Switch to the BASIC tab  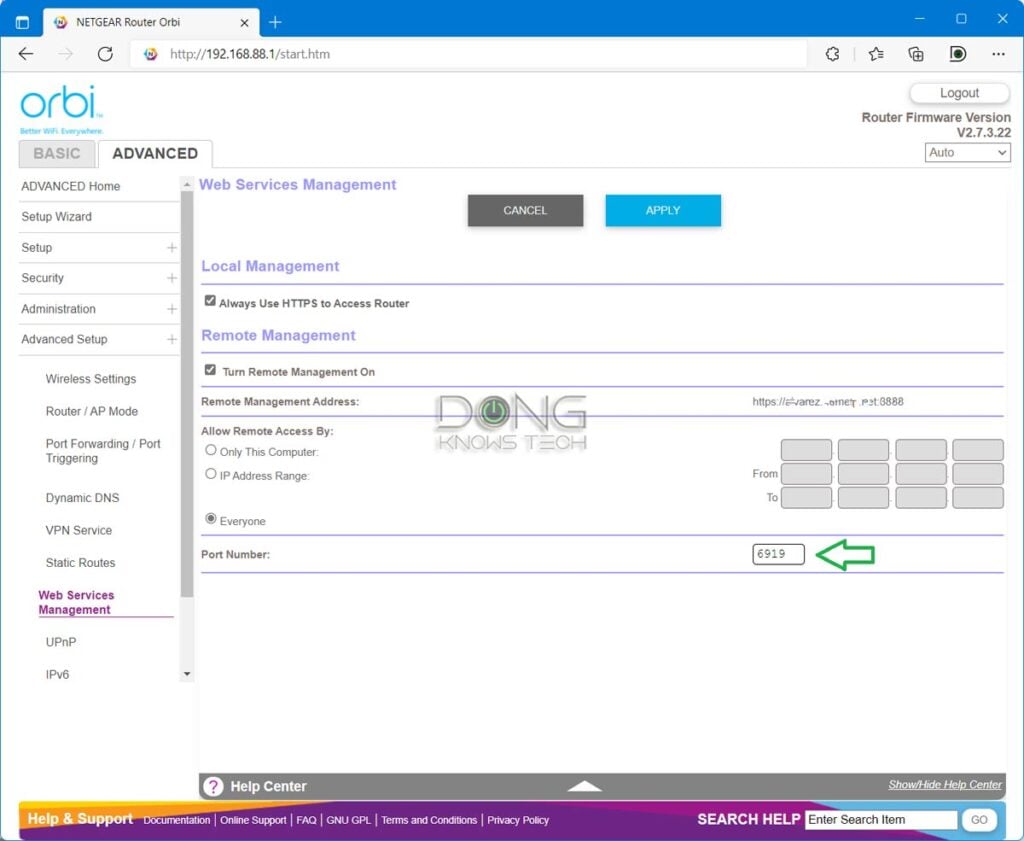[57, 153]
